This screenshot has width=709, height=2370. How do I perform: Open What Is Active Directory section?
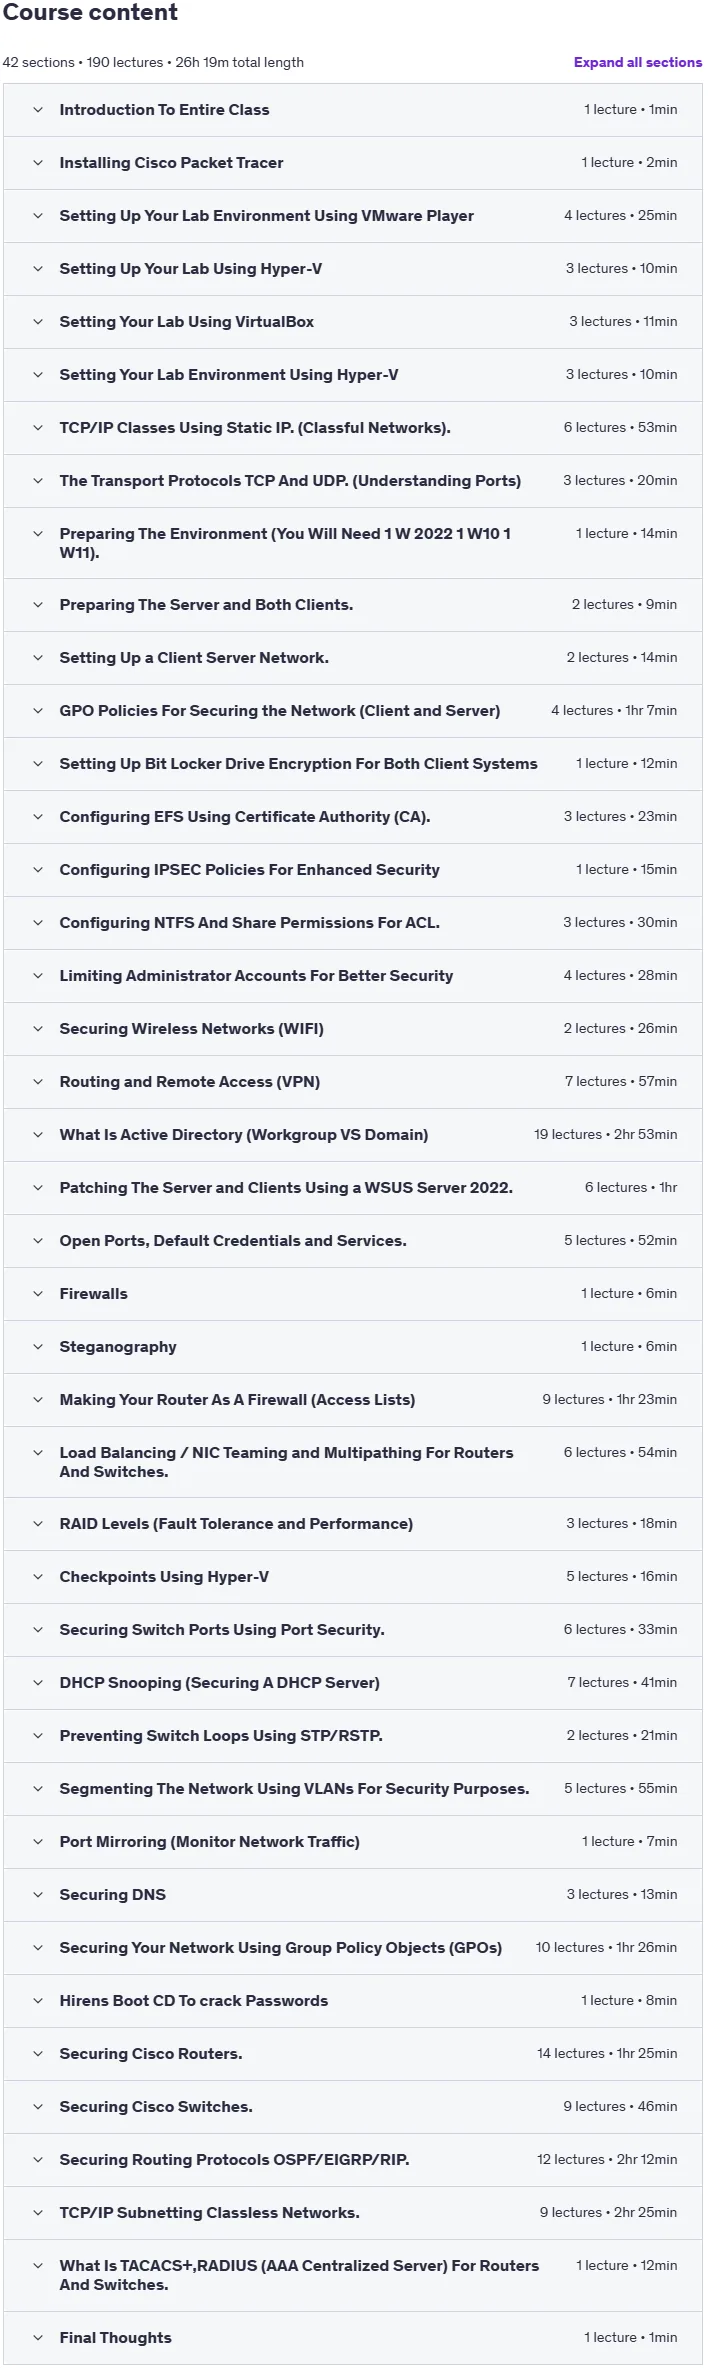click(353, 1135)
